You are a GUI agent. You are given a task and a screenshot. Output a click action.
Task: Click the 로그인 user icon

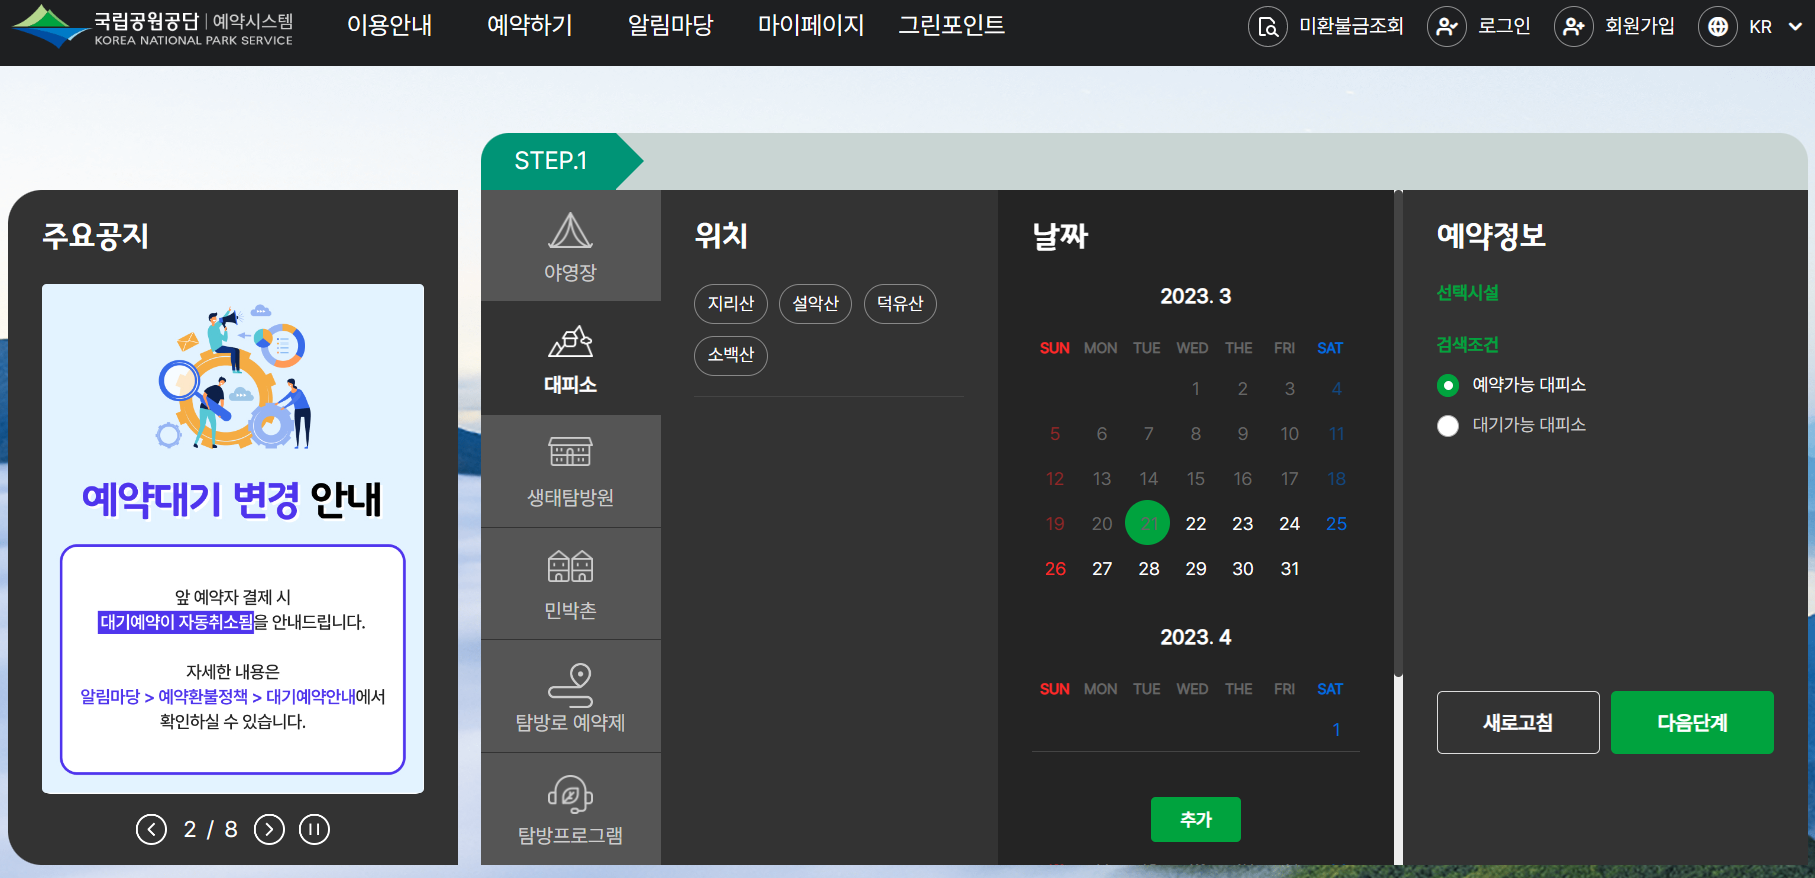1446,27
